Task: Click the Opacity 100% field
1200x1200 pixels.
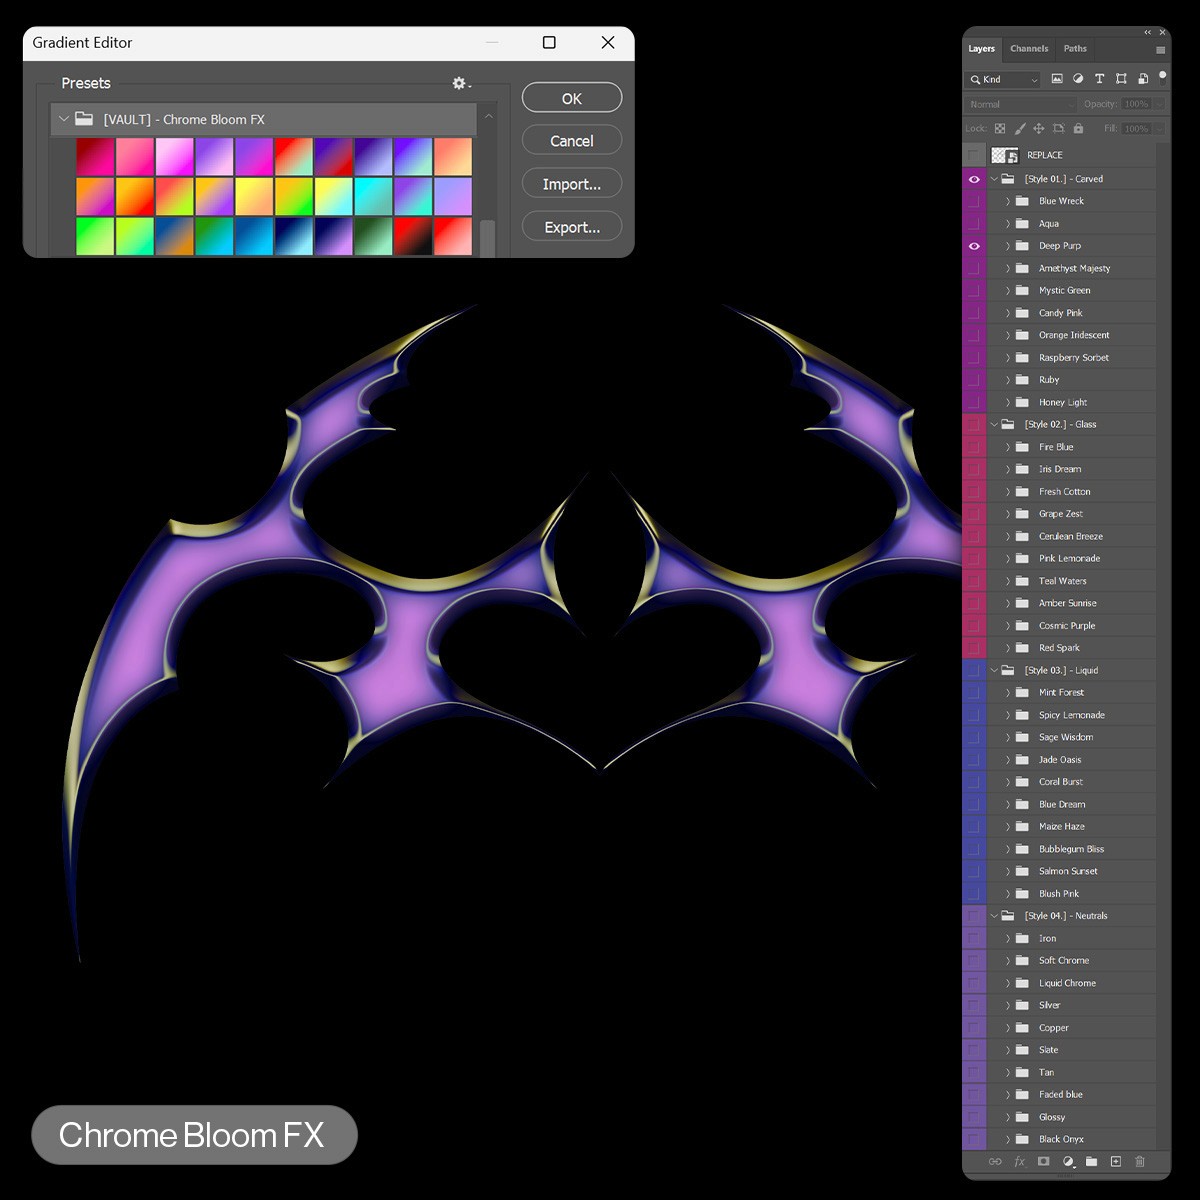Action: click(1135, 104)
